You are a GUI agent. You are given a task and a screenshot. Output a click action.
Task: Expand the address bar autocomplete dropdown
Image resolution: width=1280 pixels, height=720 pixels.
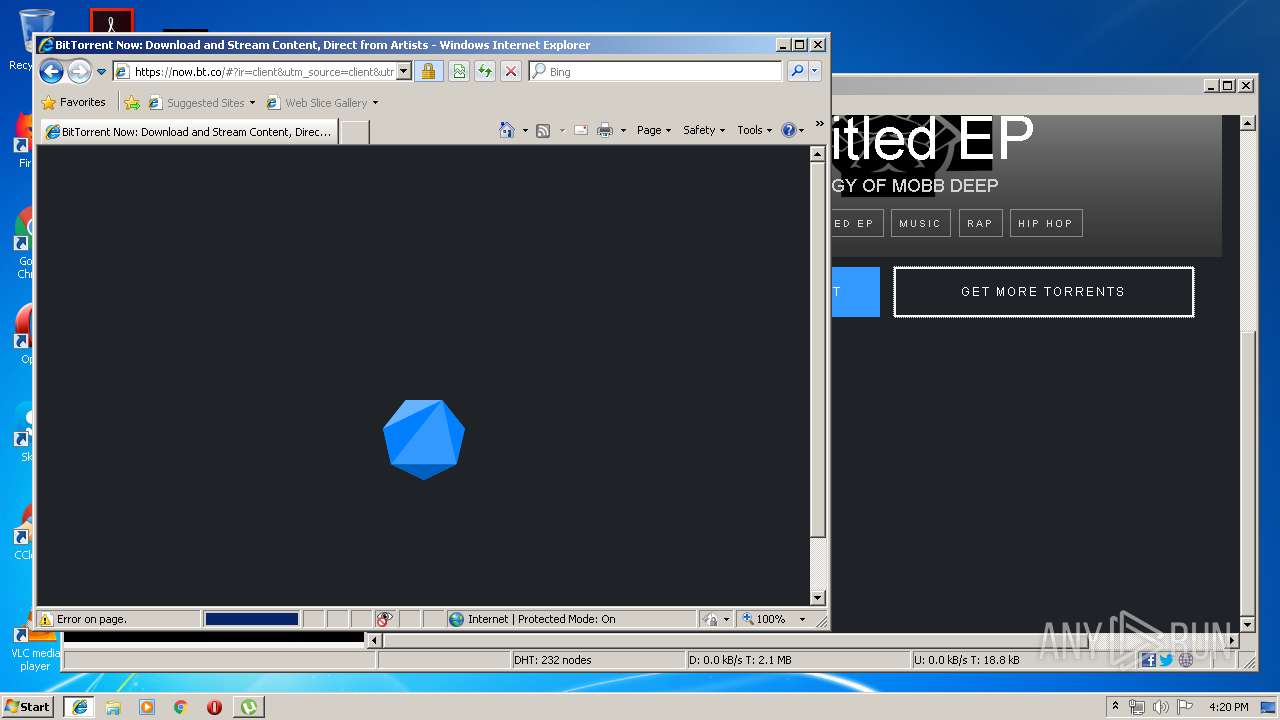[404, 72]
